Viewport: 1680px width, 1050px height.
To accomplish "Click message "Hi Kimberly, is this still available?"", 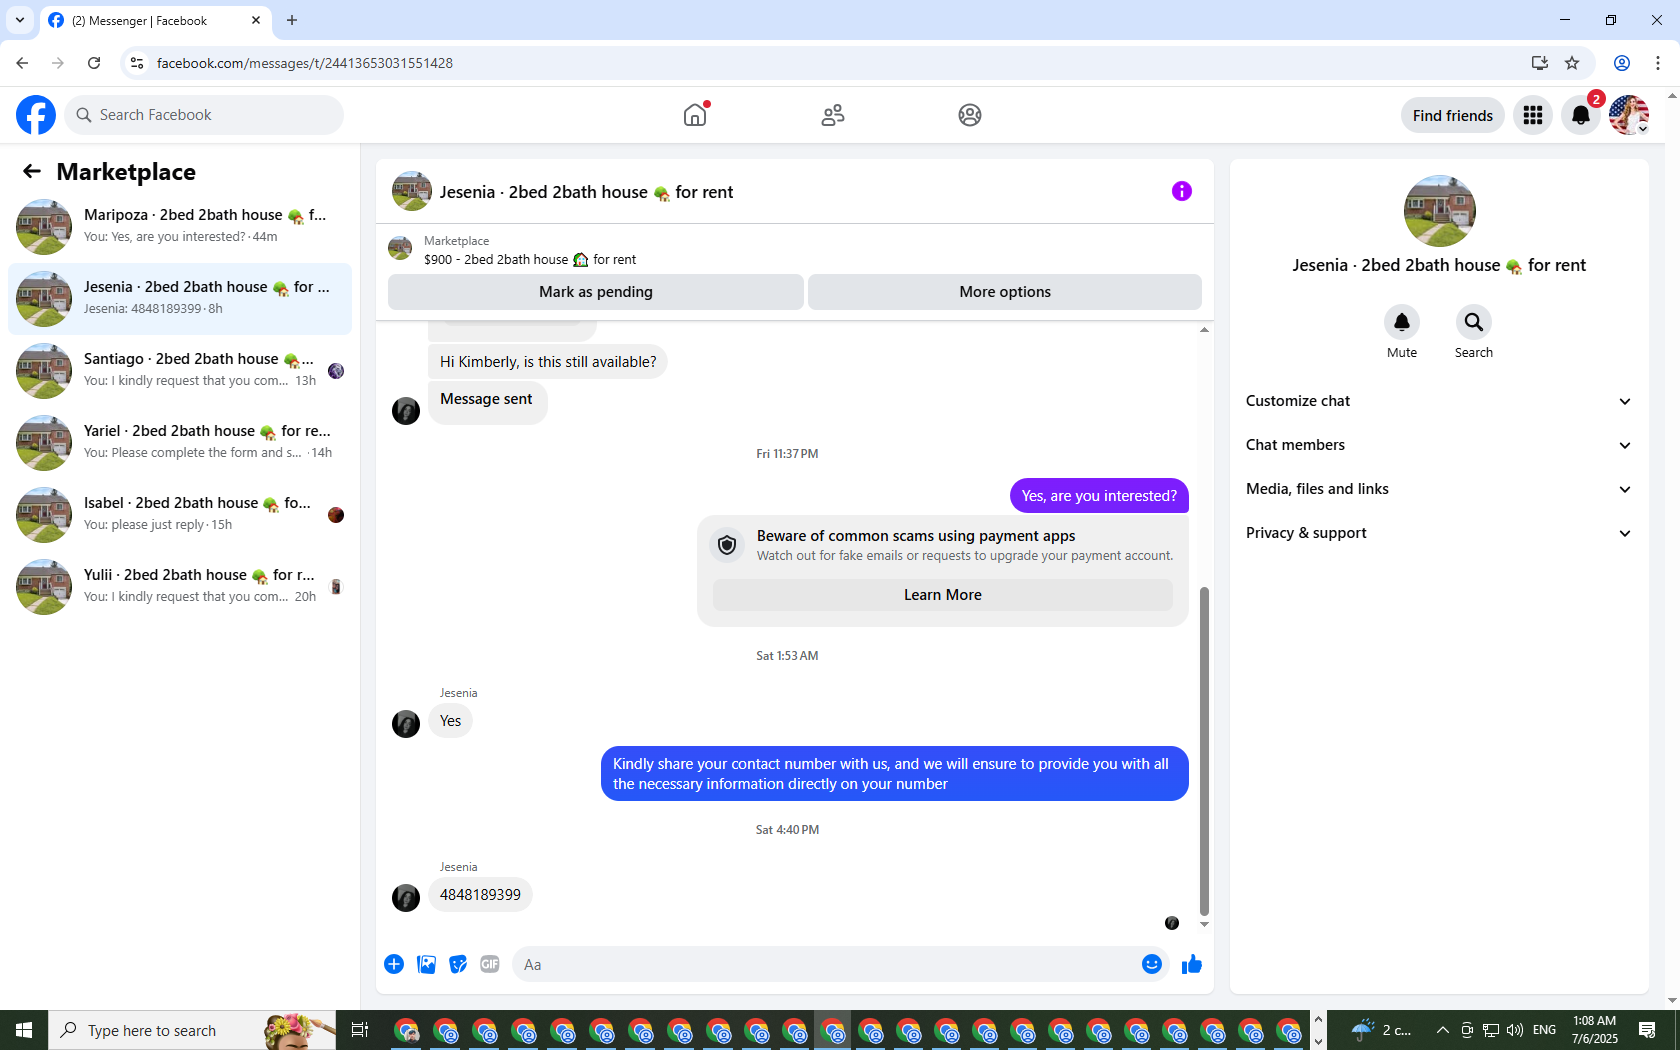I will pos(548,362).
